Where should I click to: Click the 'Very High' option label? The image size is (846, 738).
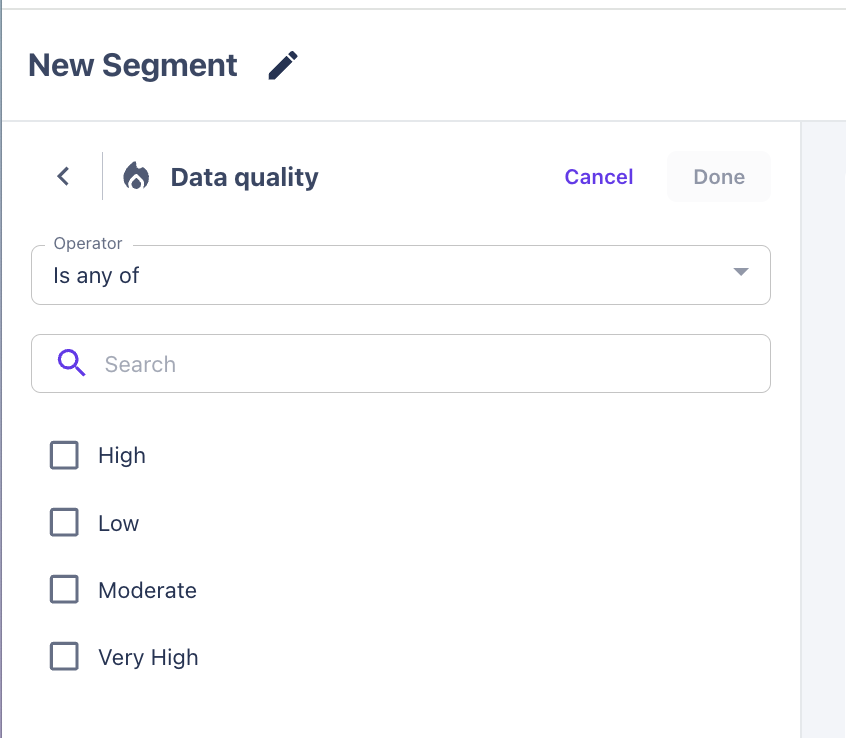pyautogui.click(x=148, y=657)
